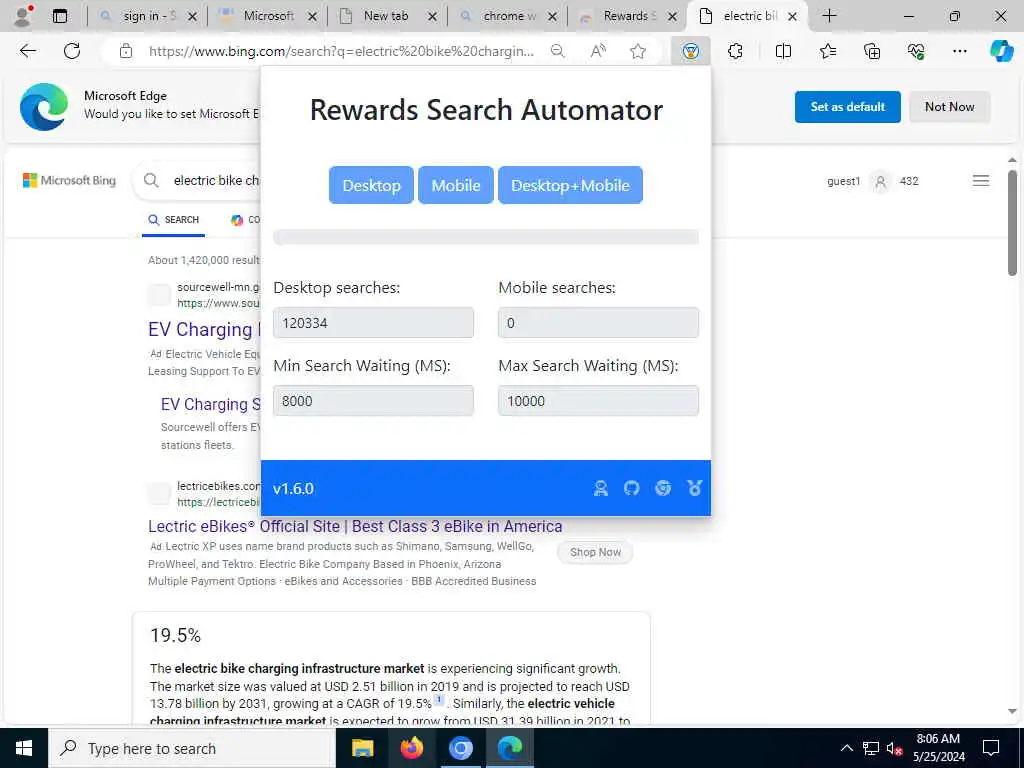Open GitHub icon in extension footer
This screenshot has width=1024, height=768.
click(x=632, y=488)
